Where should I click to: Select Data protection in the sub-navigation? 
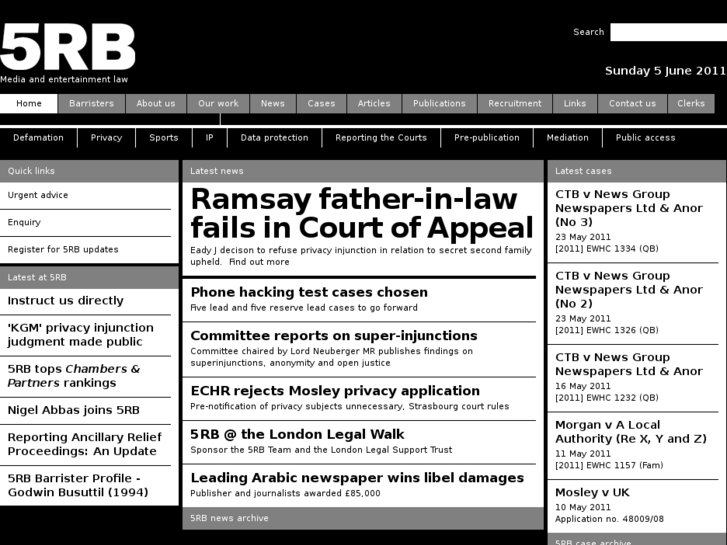click(274, 138)
